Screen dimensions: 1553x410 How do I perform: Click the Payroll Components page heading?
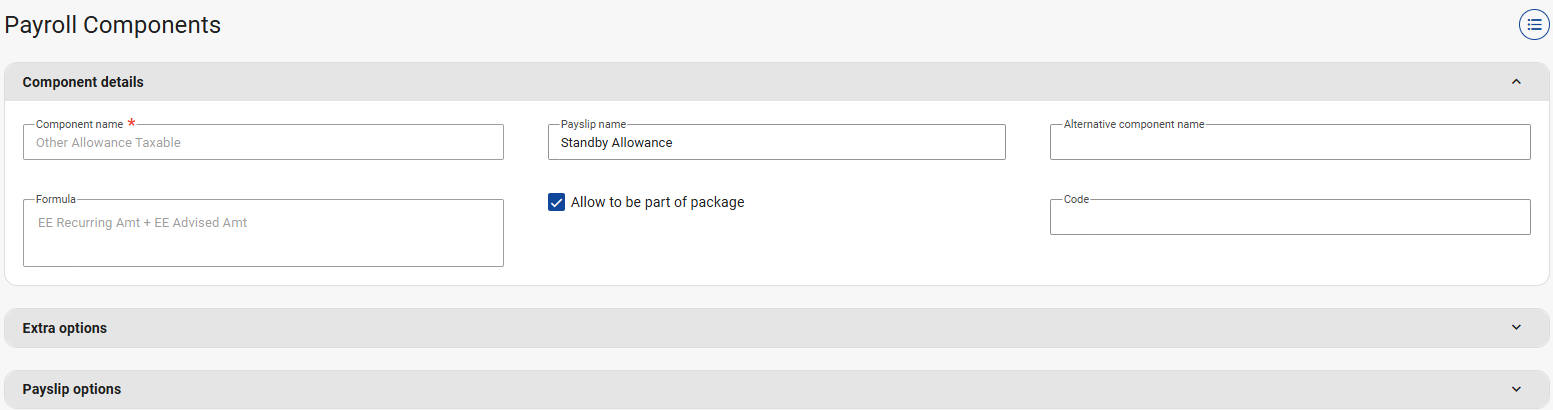pos(113,25)
